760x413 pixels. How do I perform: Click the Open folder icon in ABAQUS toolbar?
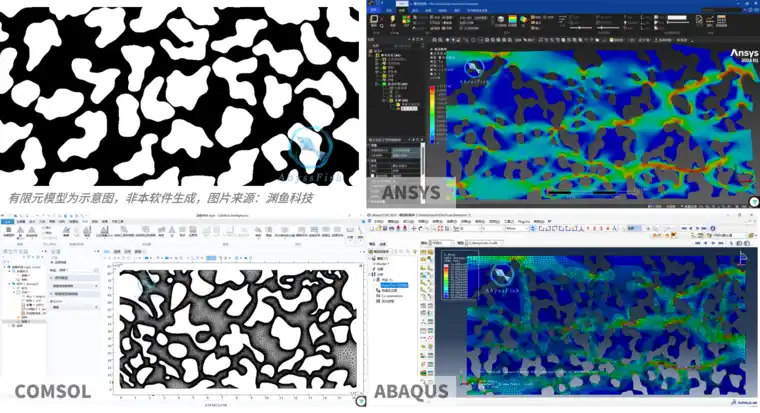click(x=379, y=228)
